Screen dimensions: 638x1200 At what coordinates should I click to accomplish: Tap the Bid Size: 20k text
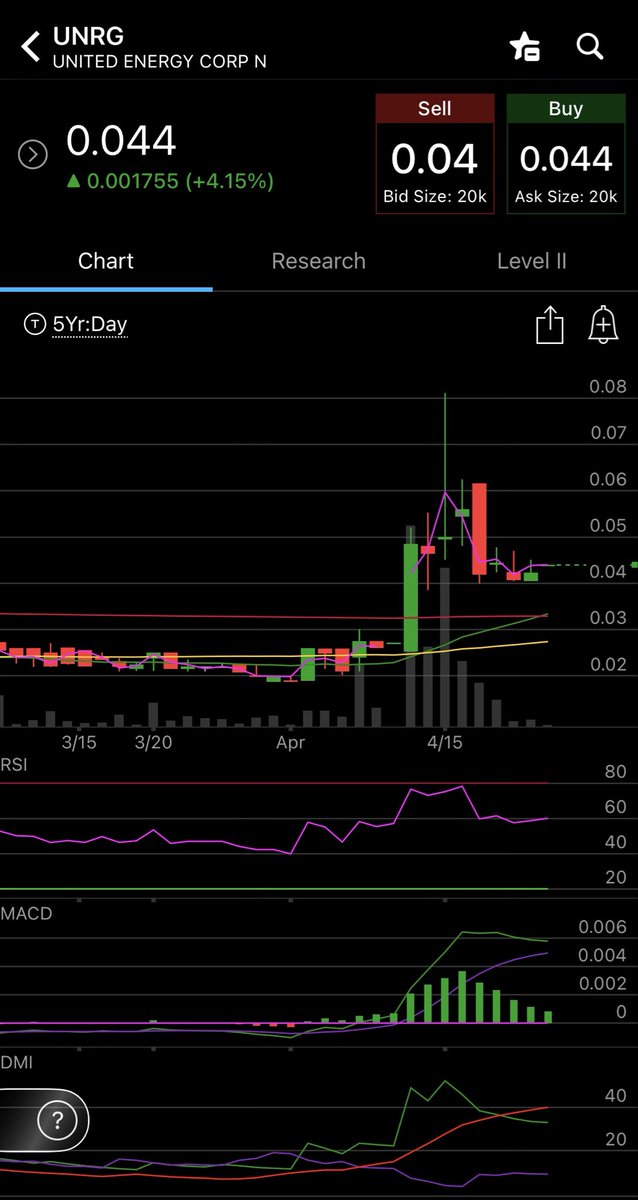click(435, 197)
